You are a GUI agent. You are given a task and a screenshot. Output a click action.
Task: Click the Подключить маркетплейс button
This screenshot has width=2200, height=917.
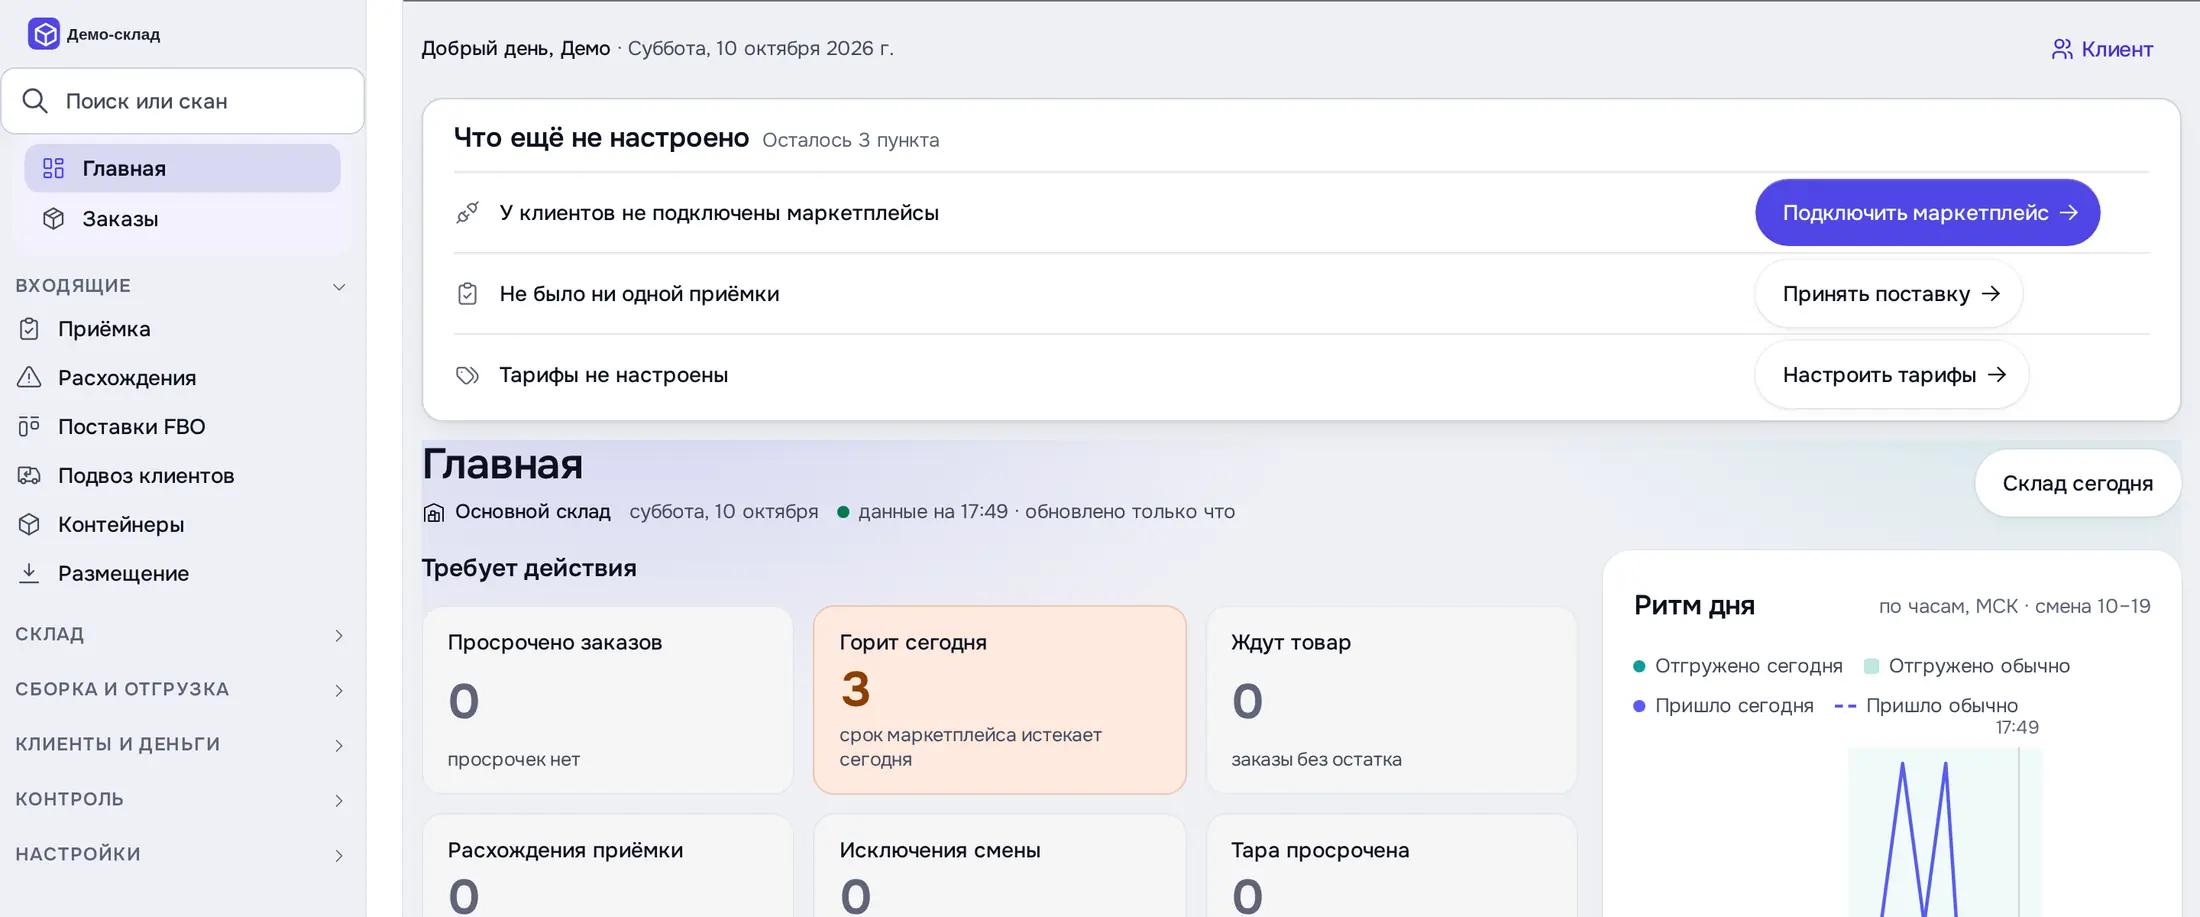[1927, 213]
